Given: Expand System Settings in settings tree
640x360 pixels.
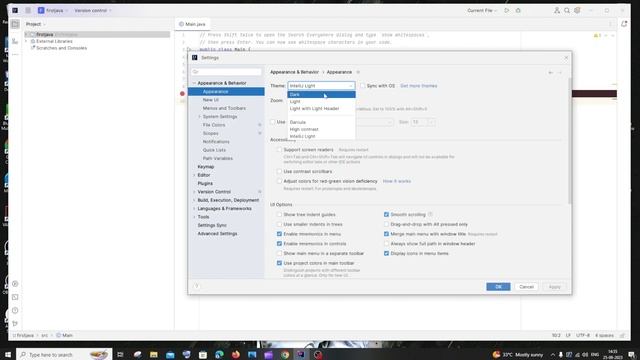Looking at the screenshot, I should point(200,117).
